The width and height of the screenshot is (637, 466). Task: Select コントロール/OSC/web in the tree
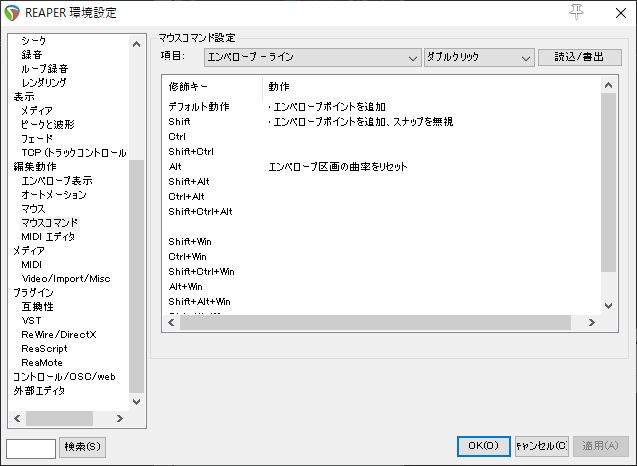click(x=64, y=377)
